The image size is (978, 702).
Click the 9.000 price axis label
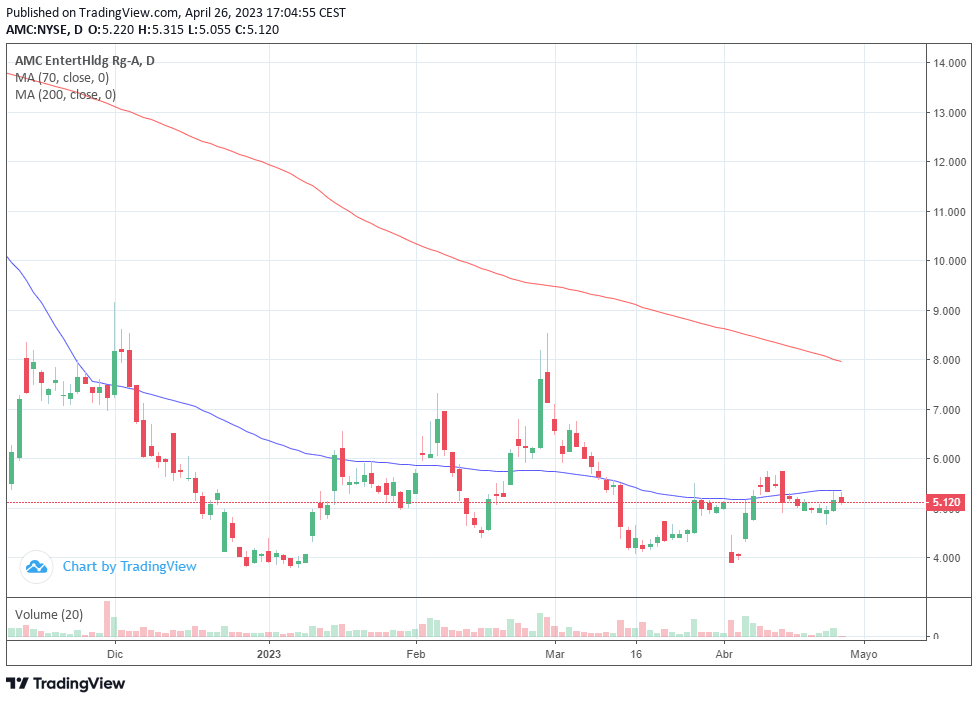tap(949, 311)
